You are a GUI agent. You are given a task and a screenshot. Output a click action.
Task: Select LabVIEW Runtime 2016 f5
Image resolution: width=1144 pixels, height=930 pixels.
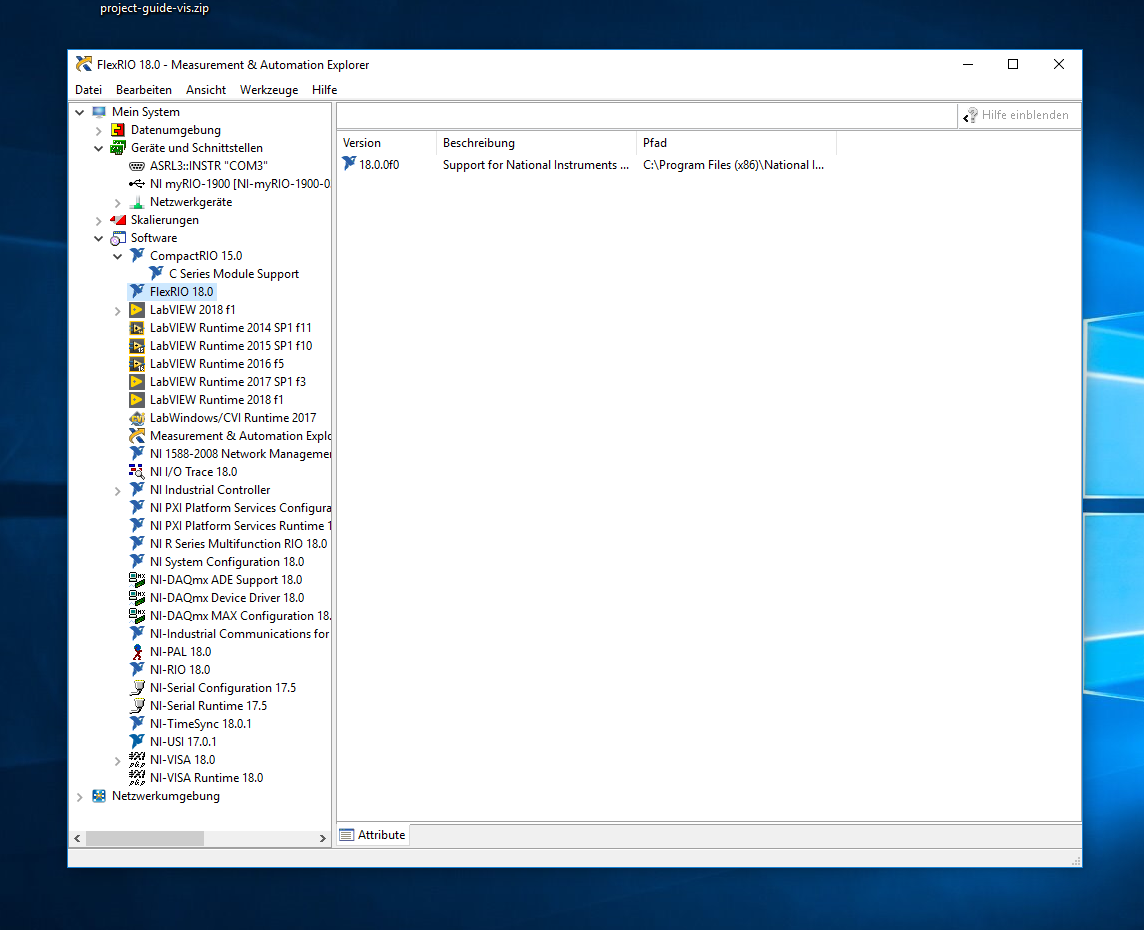[217, 364]
